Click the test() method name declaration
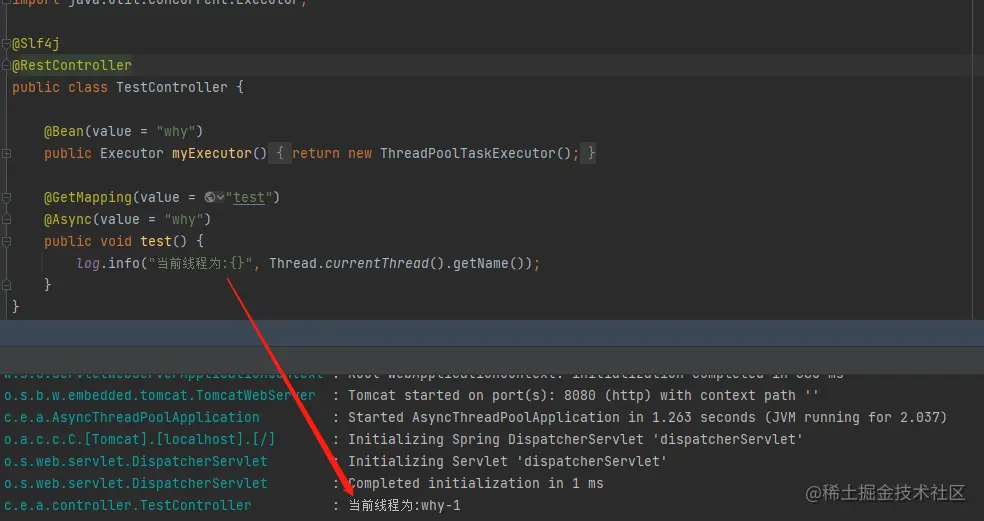Image resolution: width=984 pixels, height=521 pixels. pyautogui.click(x=156, y=241)
